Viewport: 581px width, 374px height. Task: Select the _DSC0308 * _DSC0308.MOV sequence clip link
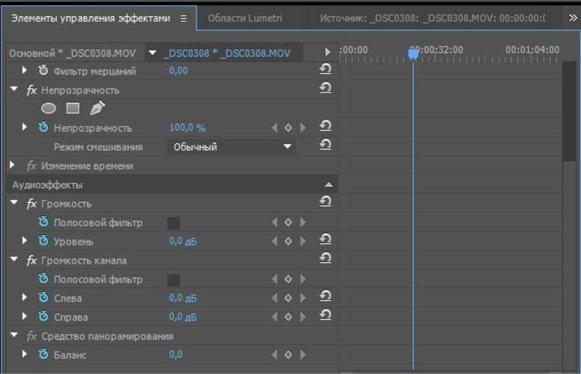[x=227, y=53]
